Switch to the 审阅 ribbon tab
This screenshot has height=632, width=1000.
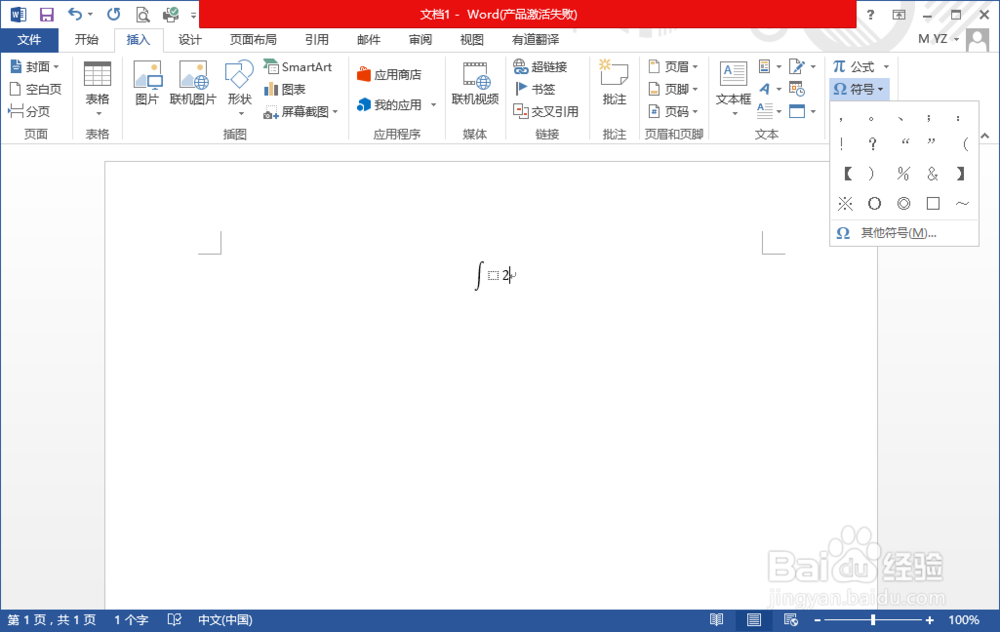[x=420, y=40]
